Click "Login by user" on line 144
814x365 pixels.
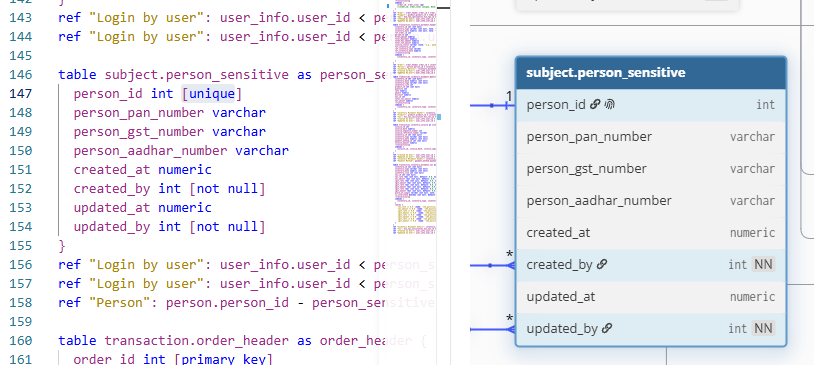(x=146, y=37)
